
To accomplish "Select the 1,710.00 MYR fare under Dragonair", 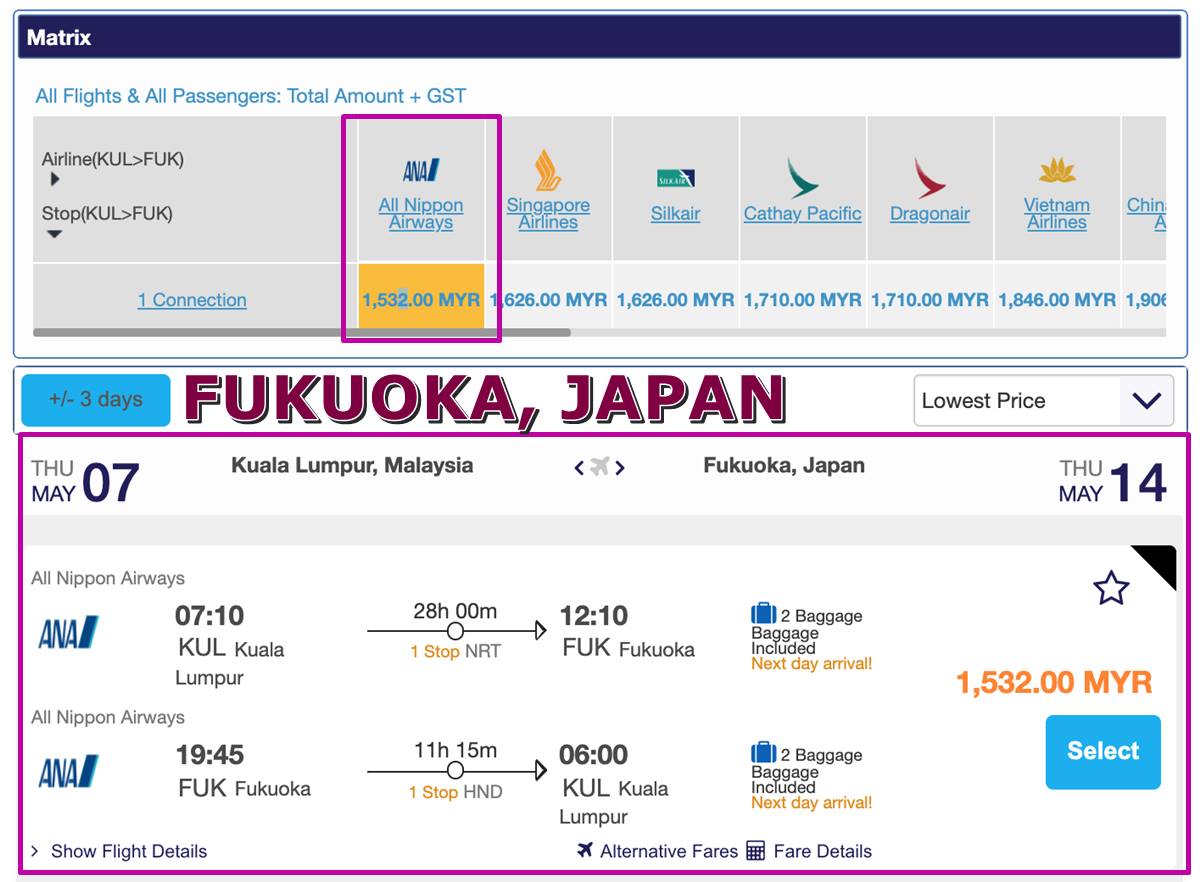I will (930, 299).
